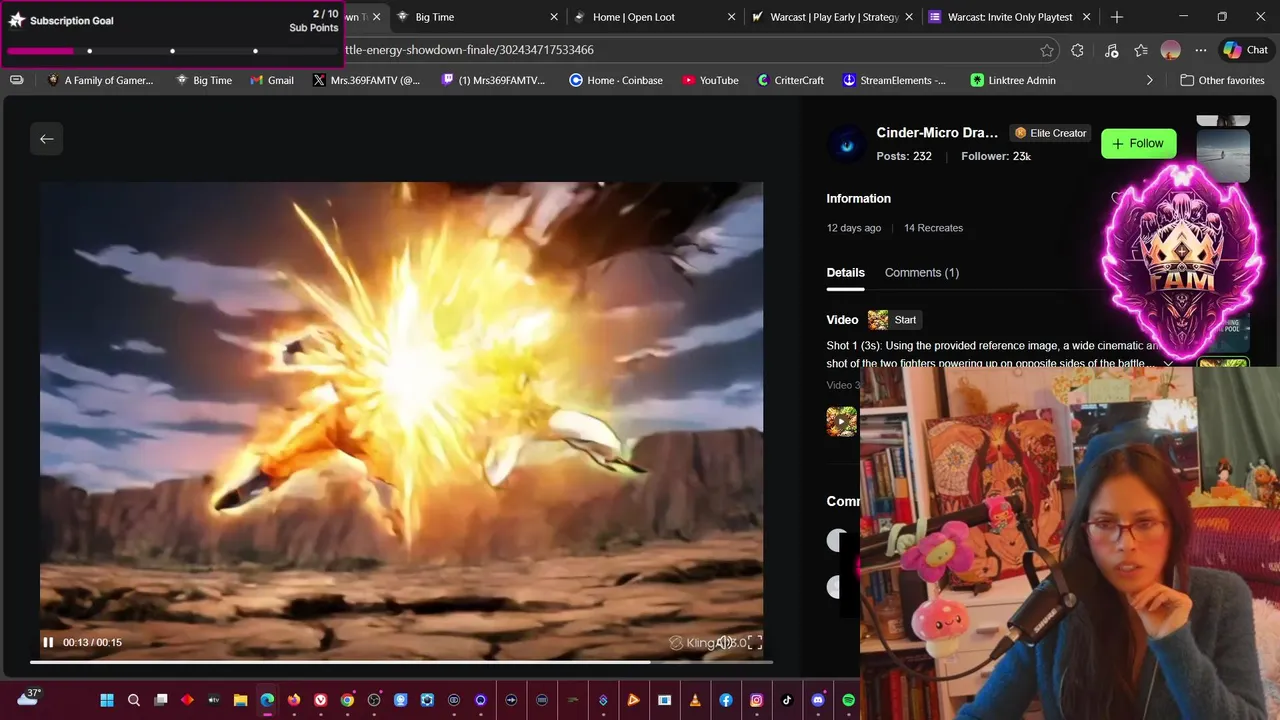Image resolution: width=1280 pixels, height=720 pixels.
Task: Open the A Family of Gamer... bookmark
Action: pos(100,80)
